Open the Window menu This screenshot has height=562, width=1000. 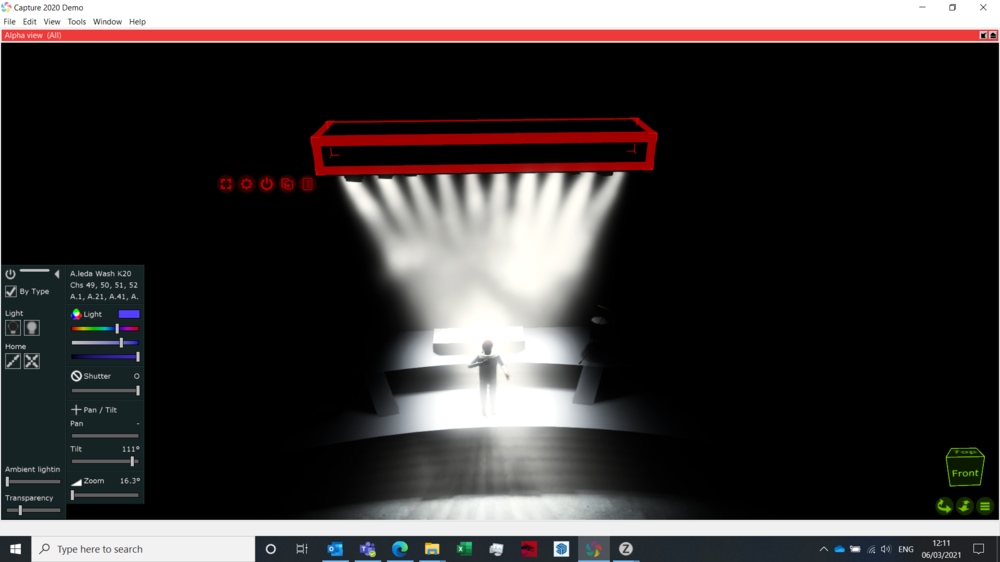point(107,21)
